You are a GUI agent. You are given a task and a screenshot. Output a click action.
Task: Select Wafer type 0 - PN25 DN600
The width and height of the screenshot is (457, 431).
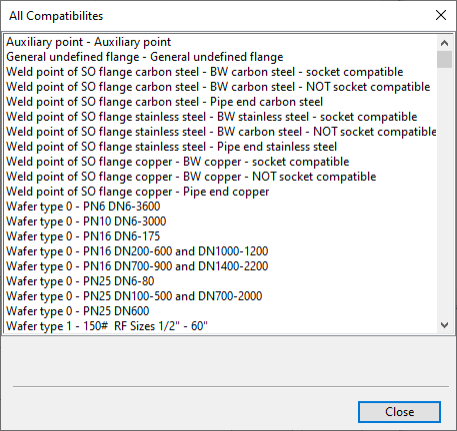[77, 311]
